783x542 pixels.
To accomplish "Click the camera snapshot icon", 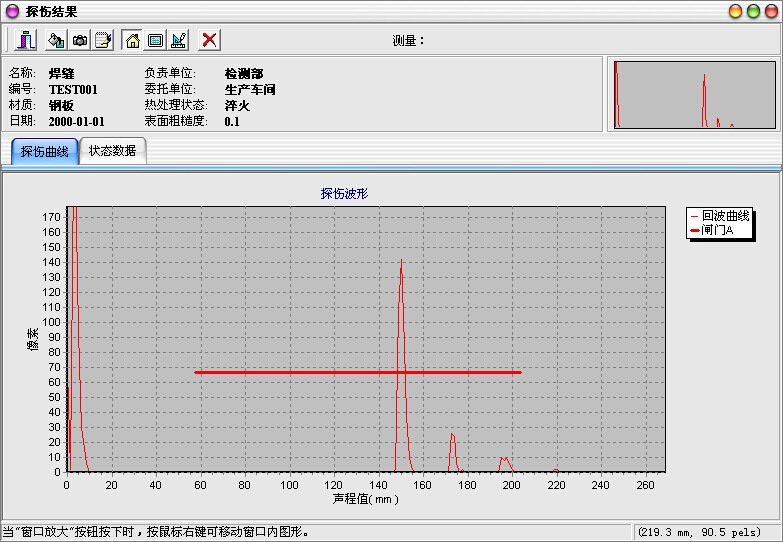I will pyautogui.click(x=80, y=40).
